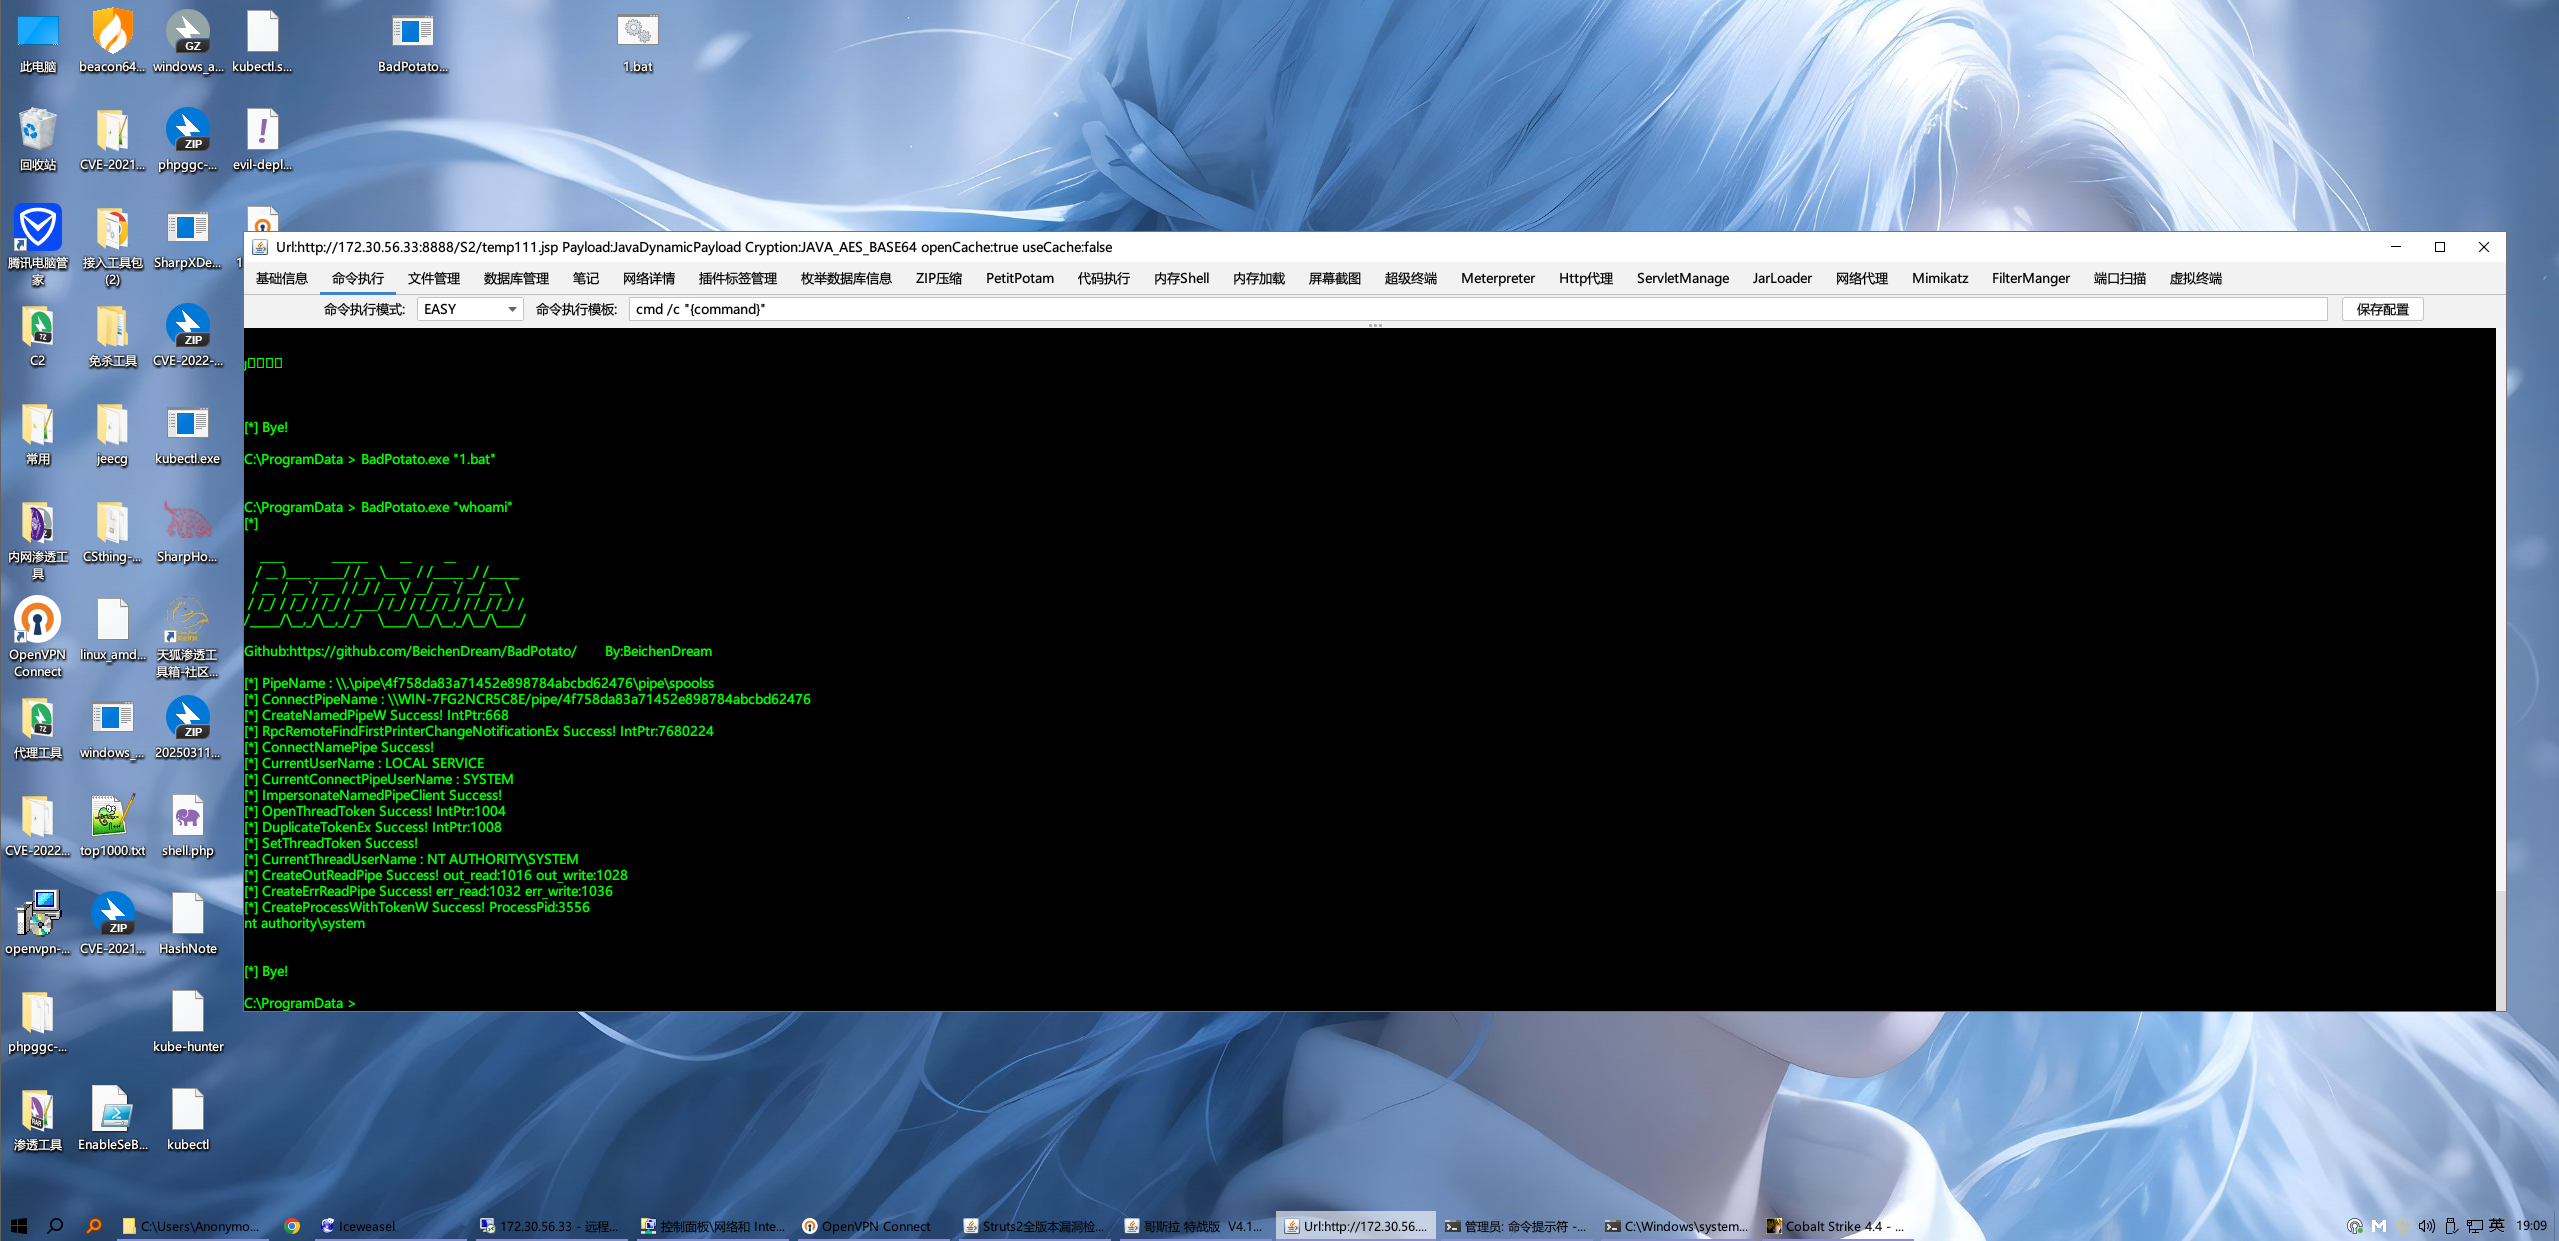
Task: Click the volume icon in the system tray
Action: pos(2426,1226)
